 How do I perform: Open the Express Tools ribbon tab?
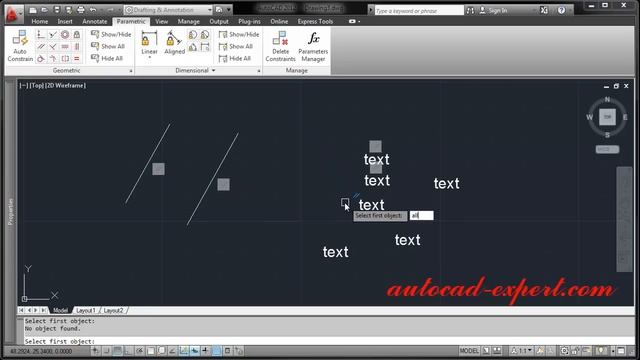coord(315,21)
